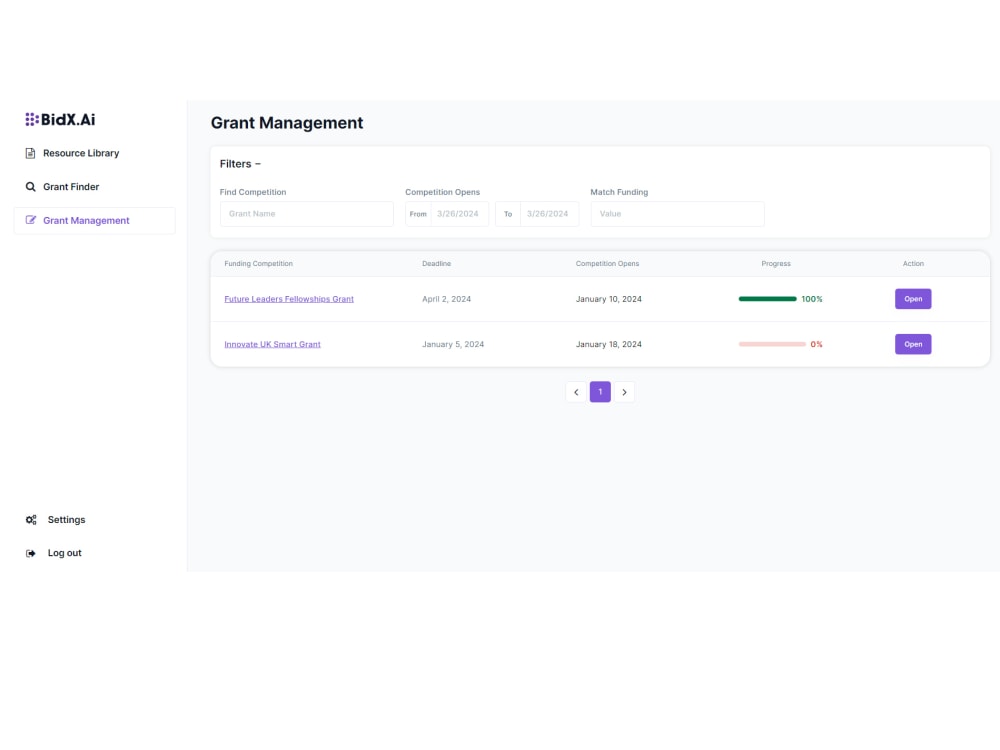1000x750 pixels.
Task: Open Innovate UK Smart Grant link
Action: click(x=272, y=344)
